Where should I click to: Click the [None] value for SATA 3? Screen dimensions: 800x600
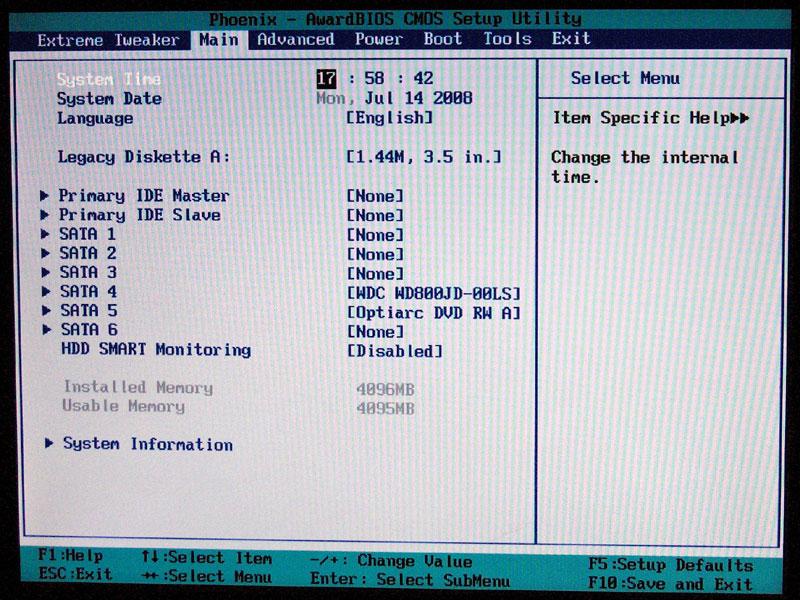375,274
